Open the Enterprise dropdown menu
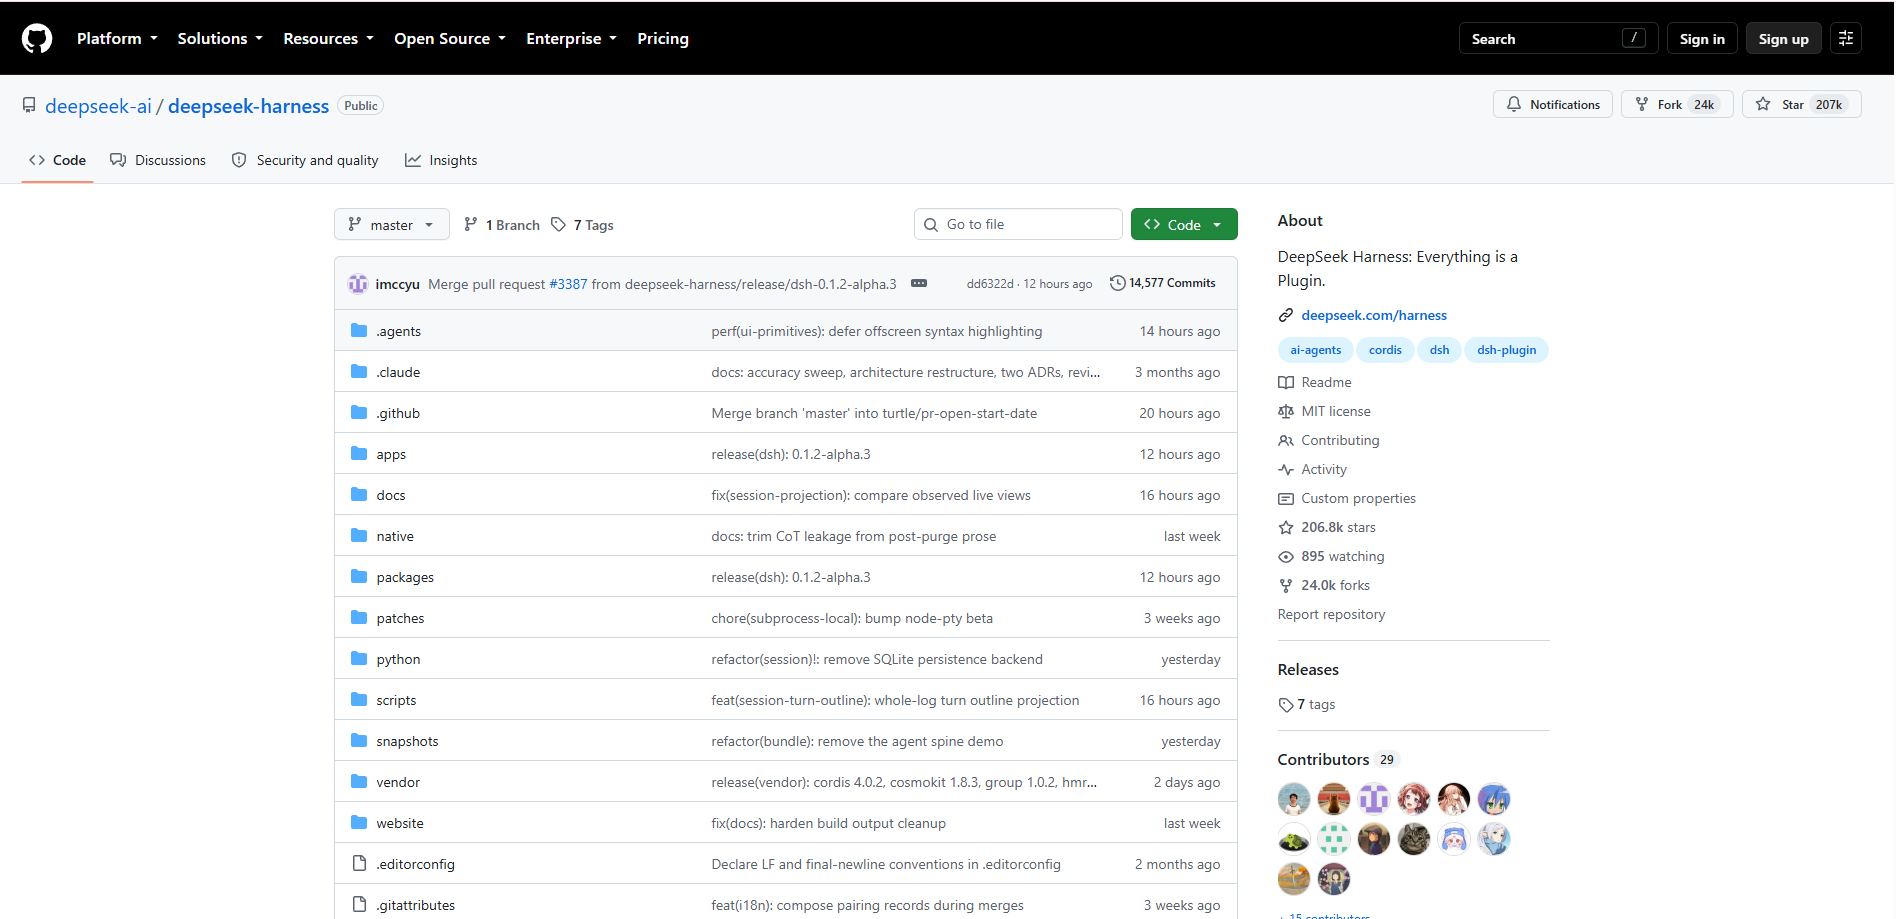This screenshot has height=919, width=1896. [x=571, y=39]
